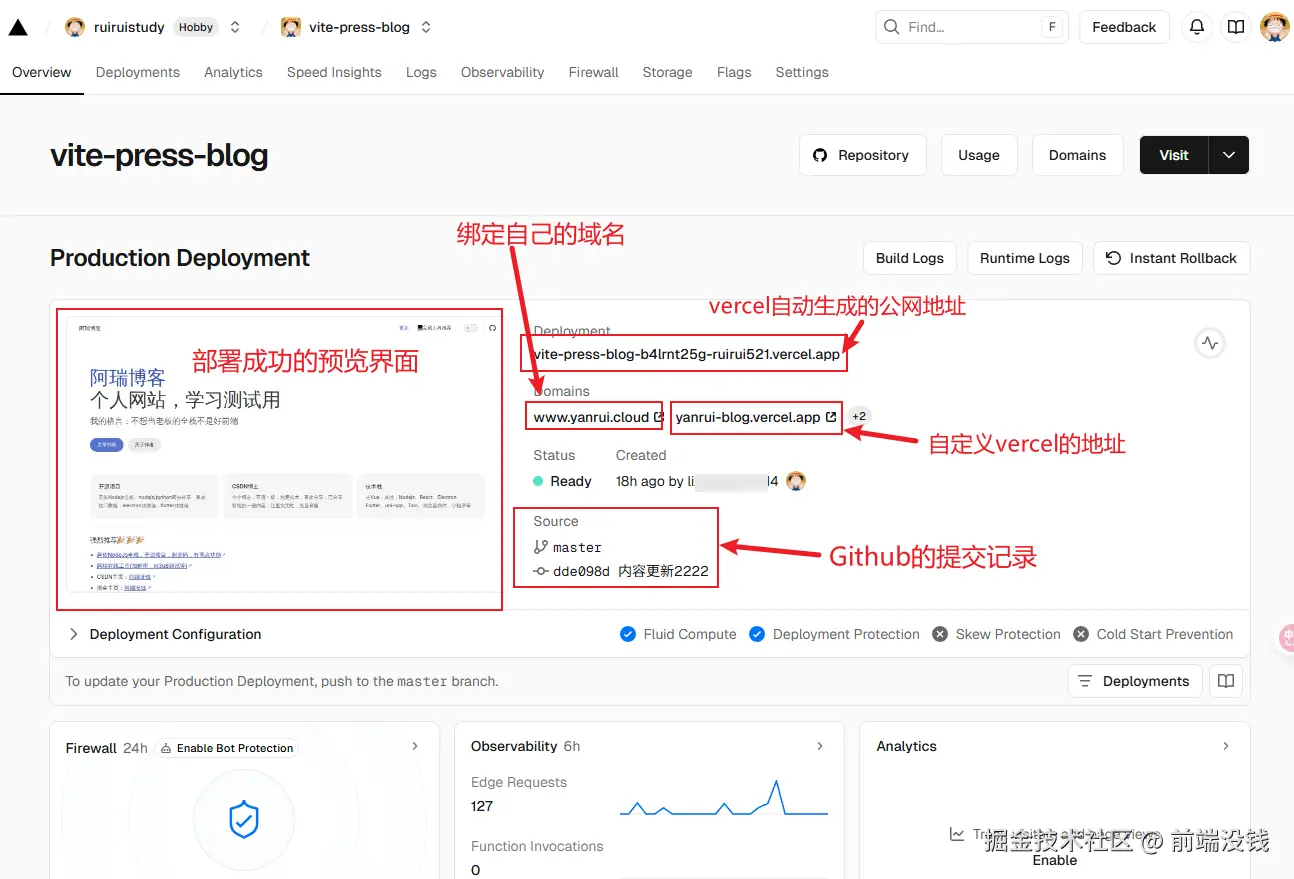Click the Skew Protection disabled icon

pyautogui.click(x=940, y=634)
